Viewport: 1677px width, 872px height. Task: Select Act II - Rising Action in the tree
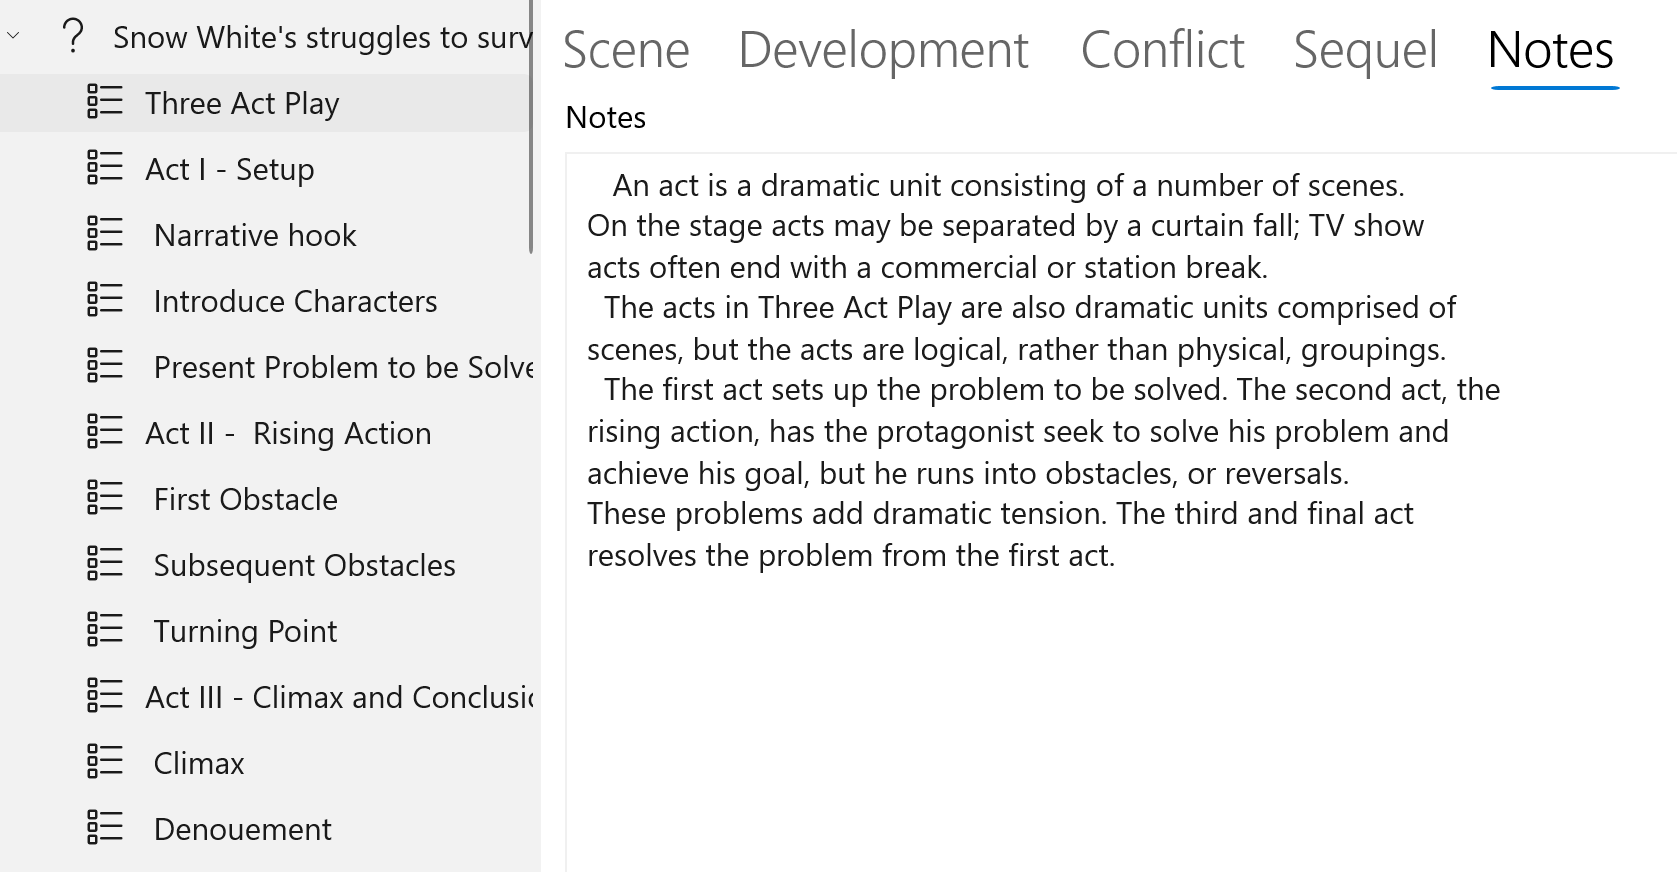coord(288,433)
